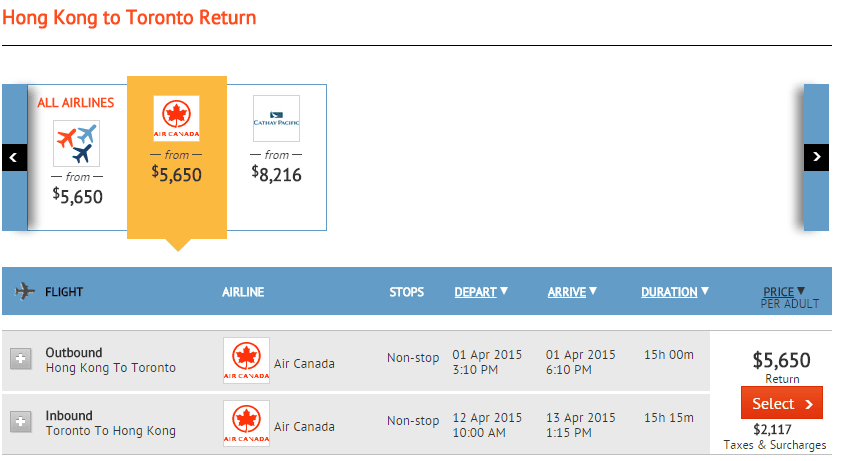Click the left carousel arrow
The width and height of the screenshot is (843, 461).
point(14,157)
